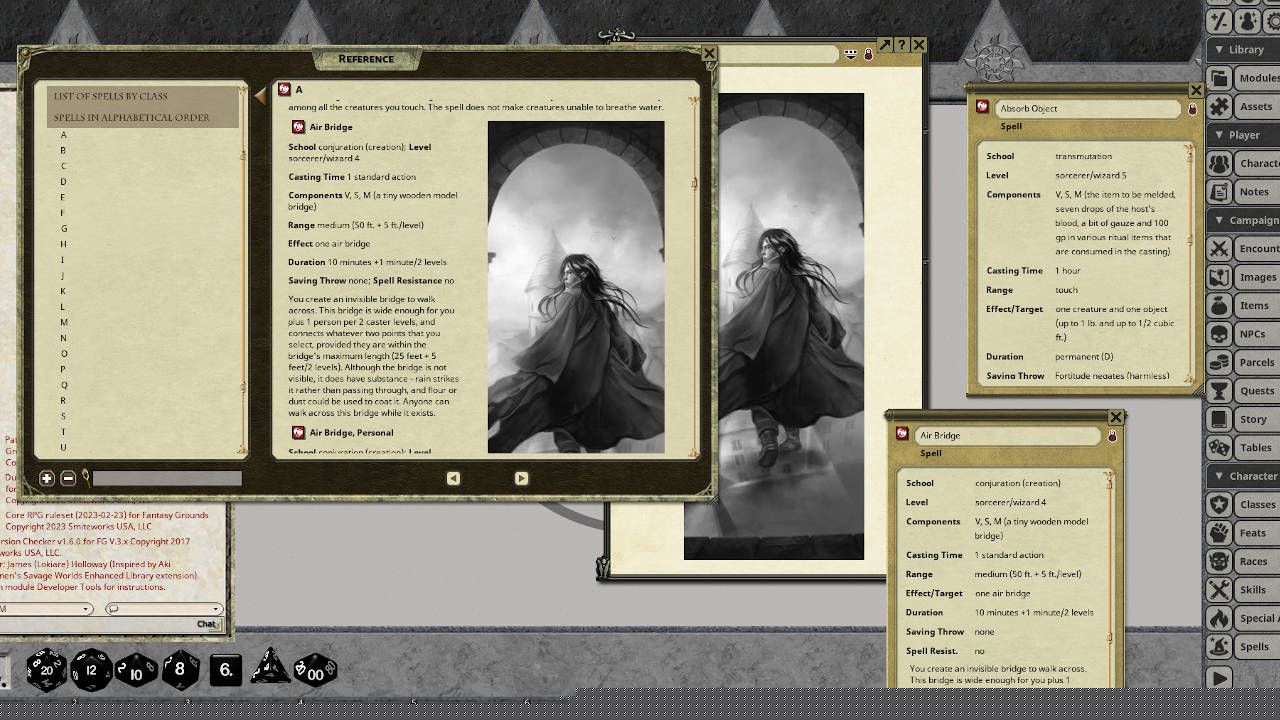Screen dimensions: 1280x720
Task: Collapse all index entries with minus button
Action: (68, 478)
